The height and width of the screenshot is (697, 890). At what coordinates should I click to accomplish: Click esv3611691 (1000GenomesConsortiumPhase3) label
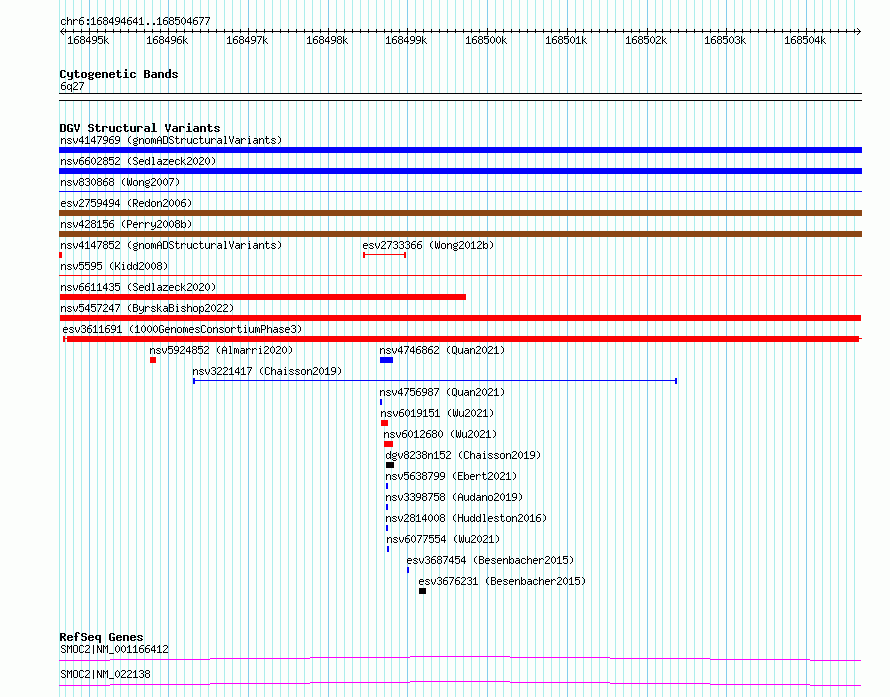(x=182, y=329)
